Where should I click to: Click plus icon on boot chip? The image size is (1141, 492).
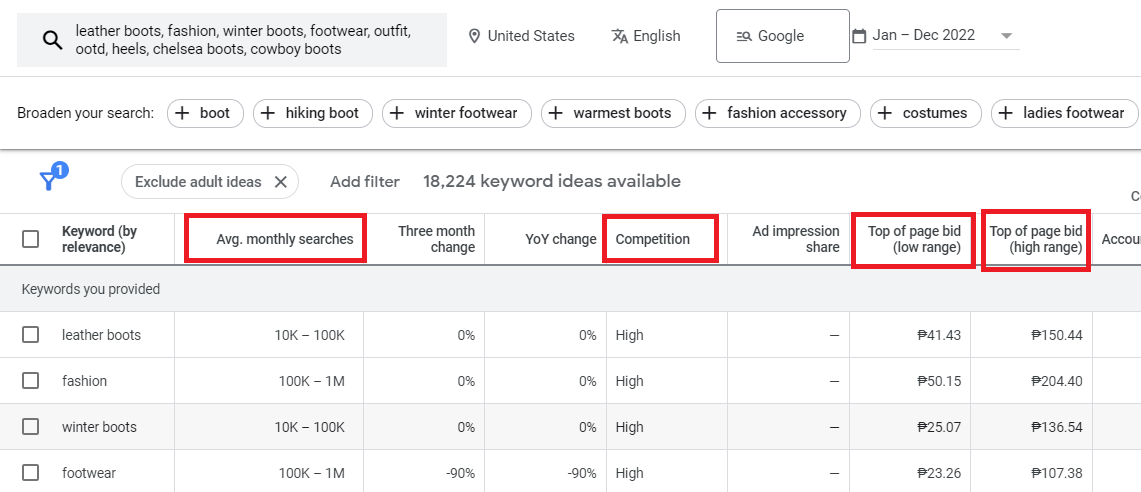click(x=183, y=113)
